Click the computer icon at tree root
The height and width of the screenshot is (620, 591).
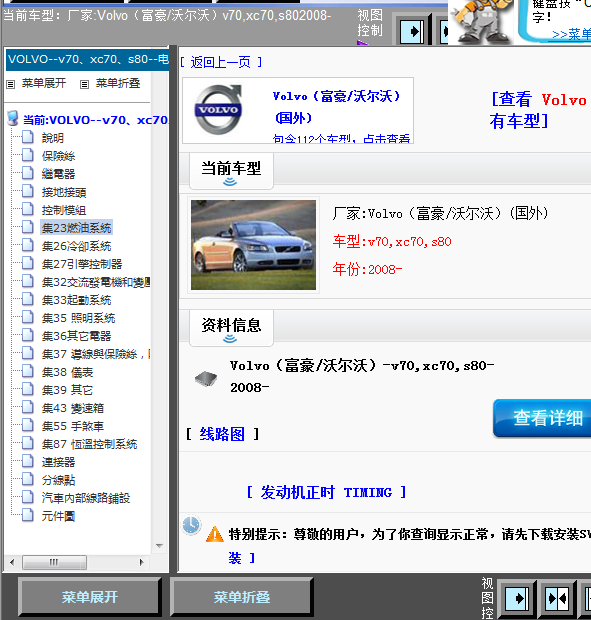tap(13, 118)
